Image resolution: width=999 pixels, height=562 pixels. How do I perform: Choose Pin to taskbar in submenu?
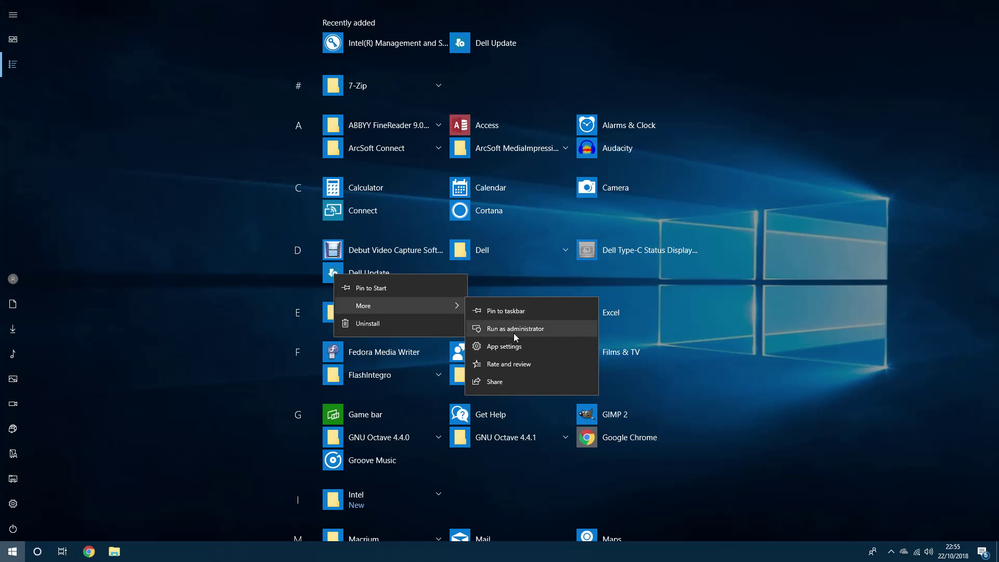coord(531,311)
